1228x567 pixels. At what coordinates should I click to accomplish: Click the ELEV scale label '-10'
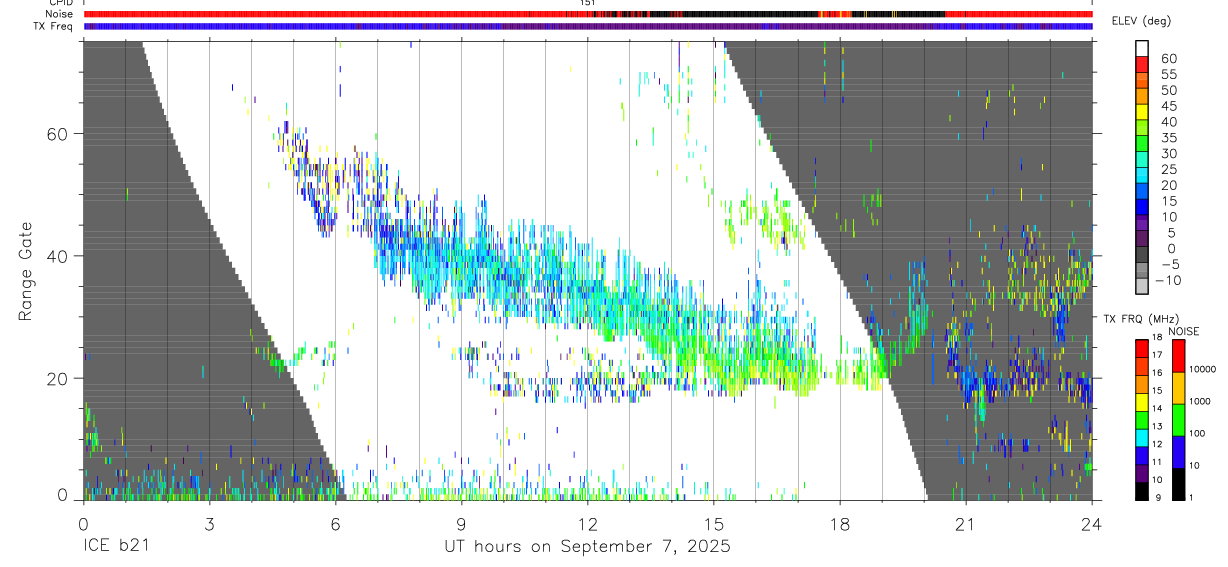coord(1166,280)
